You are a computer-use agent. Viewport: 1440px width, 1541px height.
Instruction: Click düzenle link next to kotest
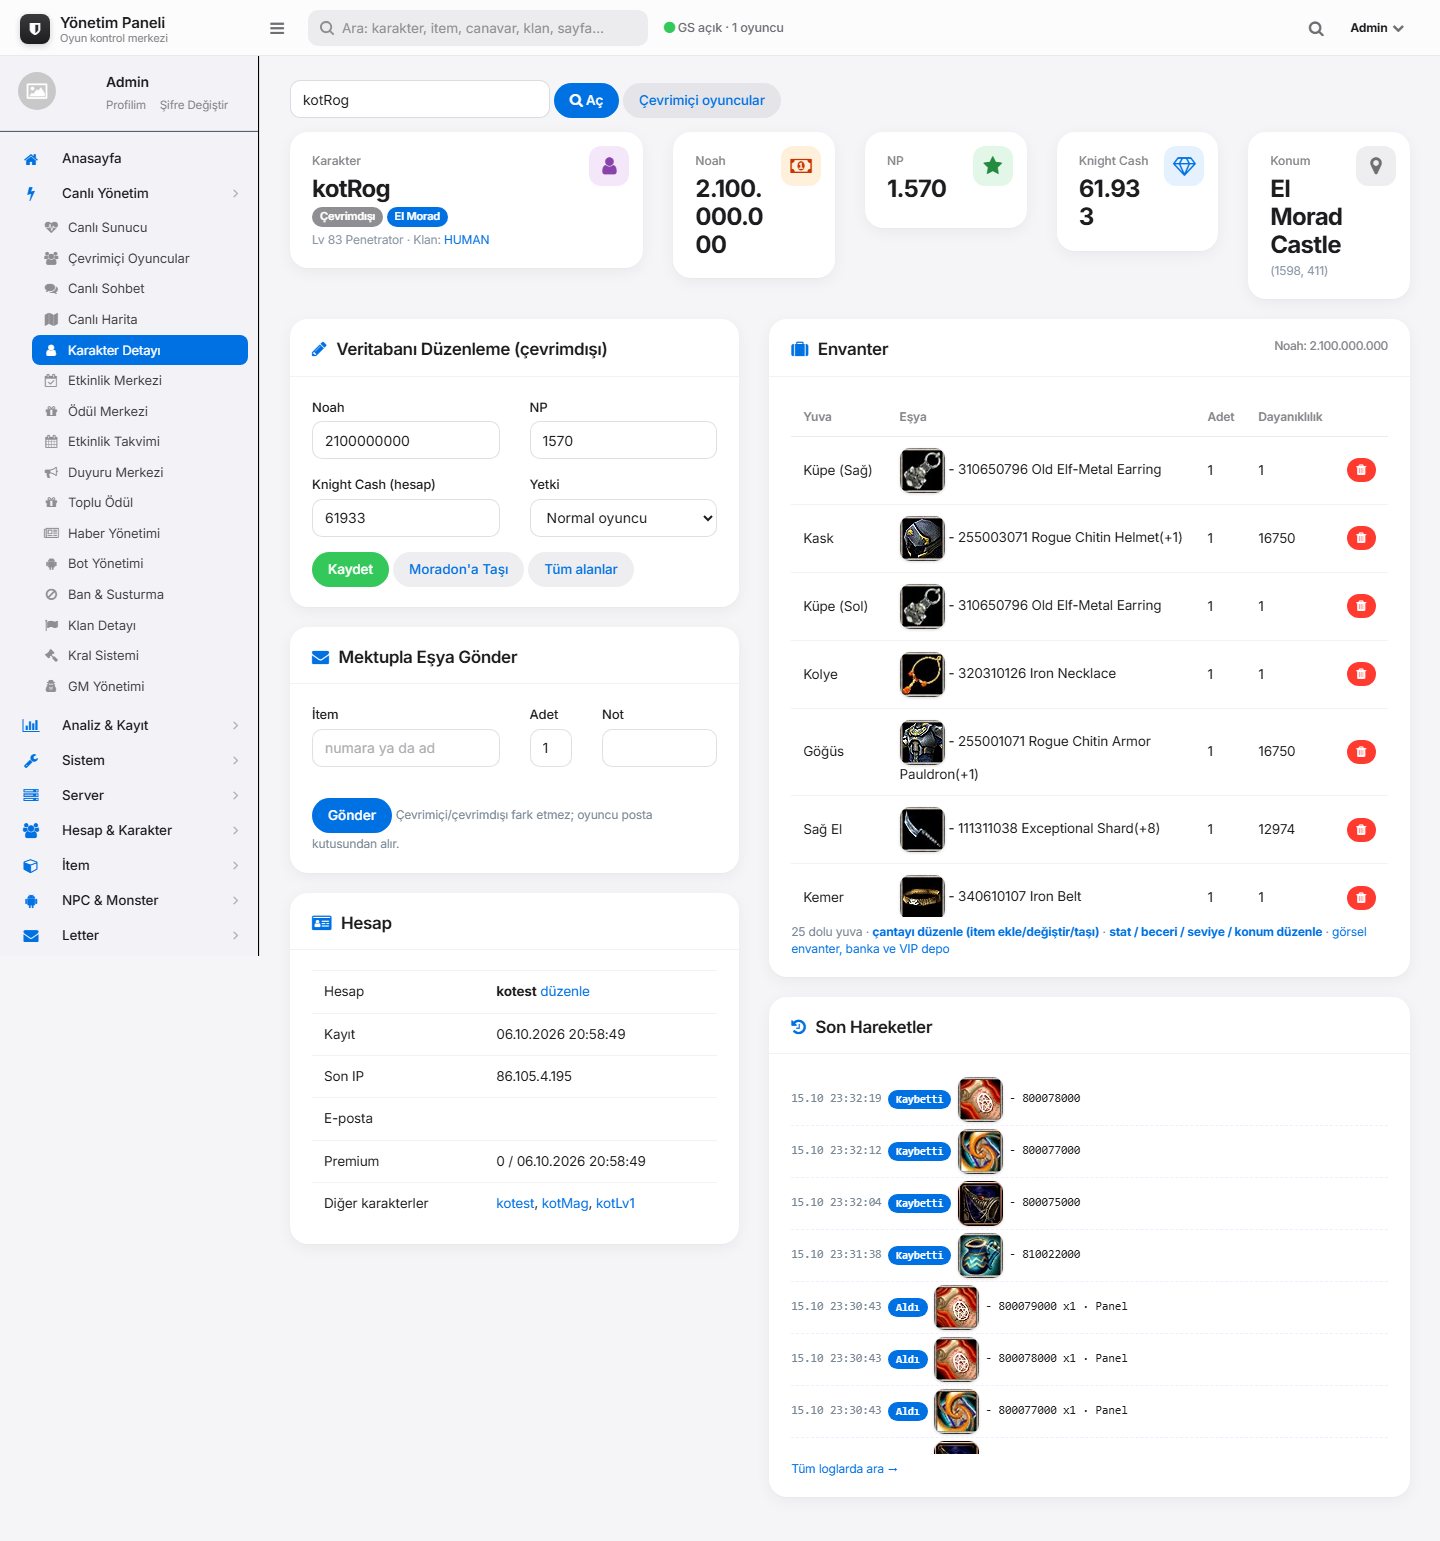565,991
